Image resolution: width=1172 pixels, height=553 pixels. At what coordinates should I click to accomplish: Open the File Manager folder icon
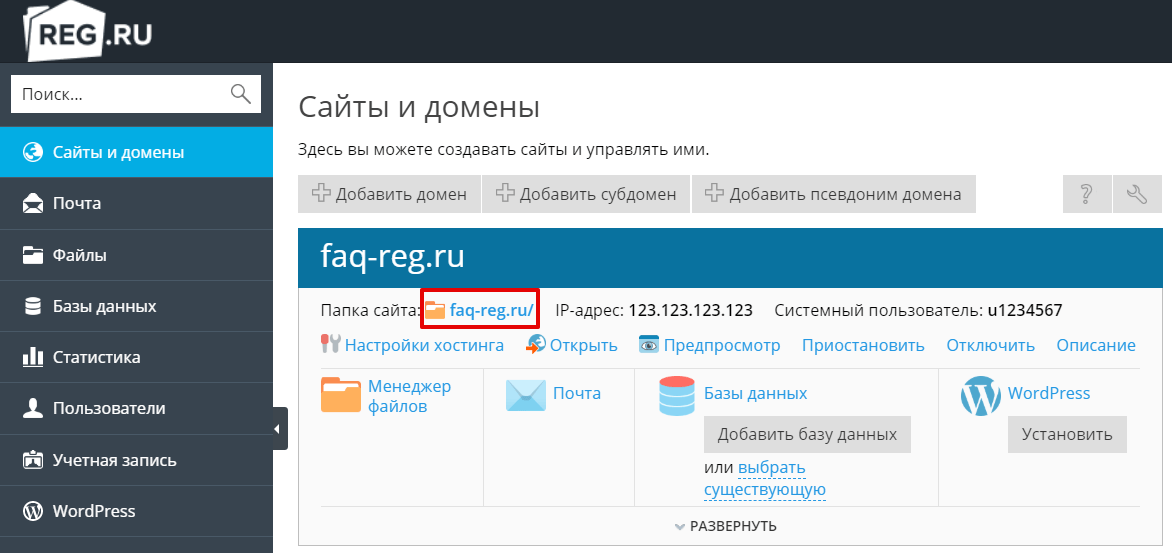341,395
